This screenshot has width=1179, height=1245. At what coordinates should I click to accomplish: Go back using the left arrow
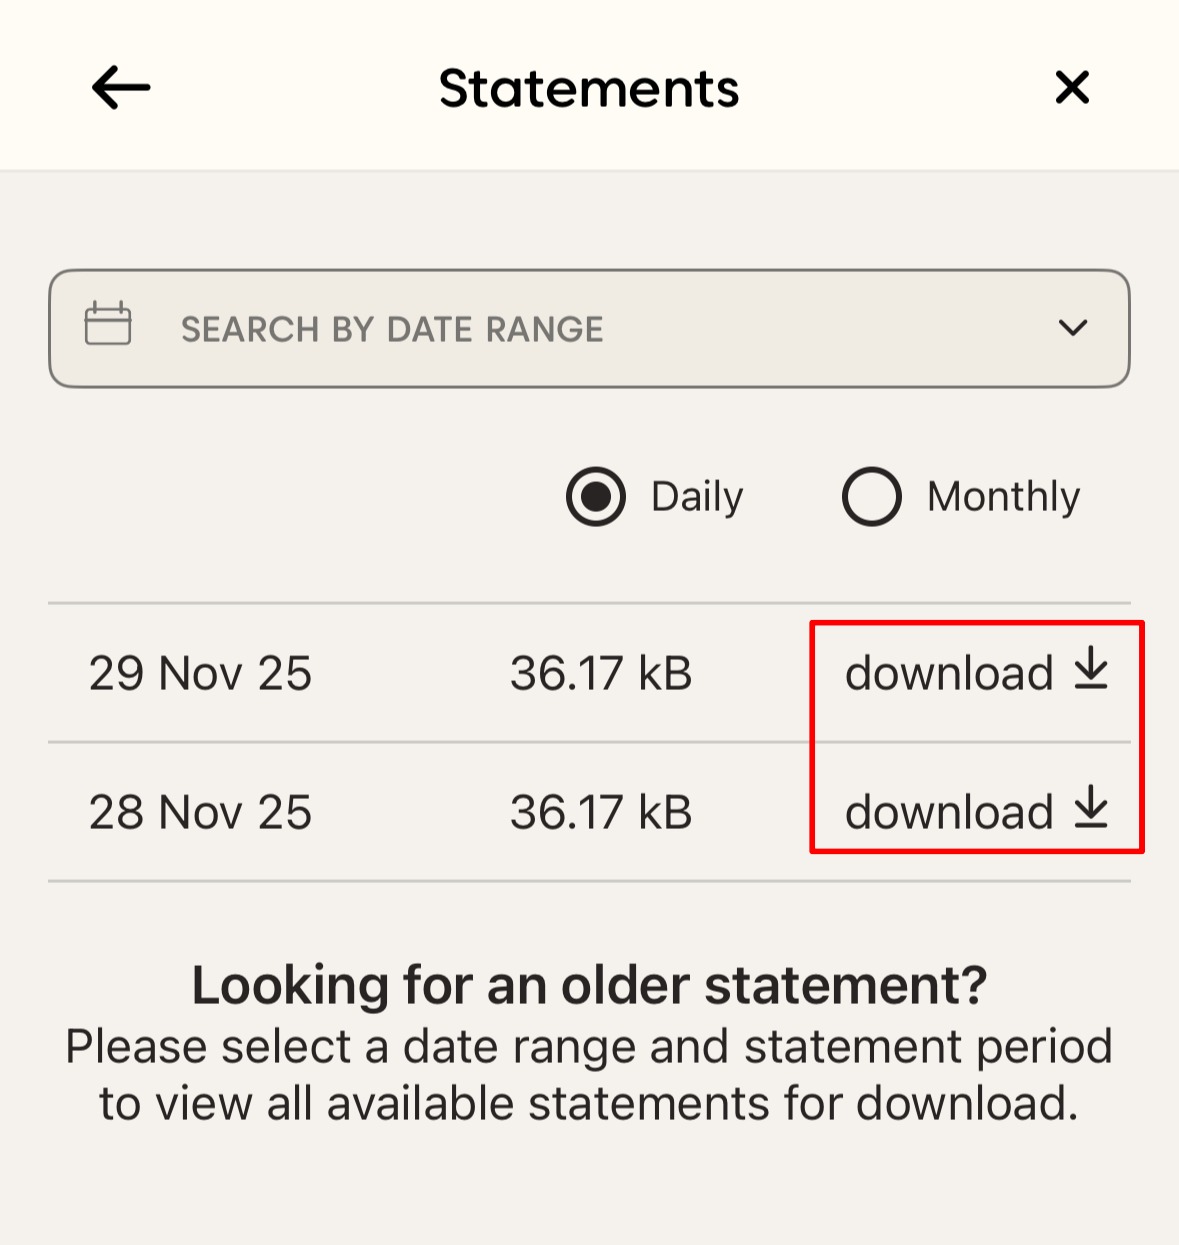click(x=121, y=88)
